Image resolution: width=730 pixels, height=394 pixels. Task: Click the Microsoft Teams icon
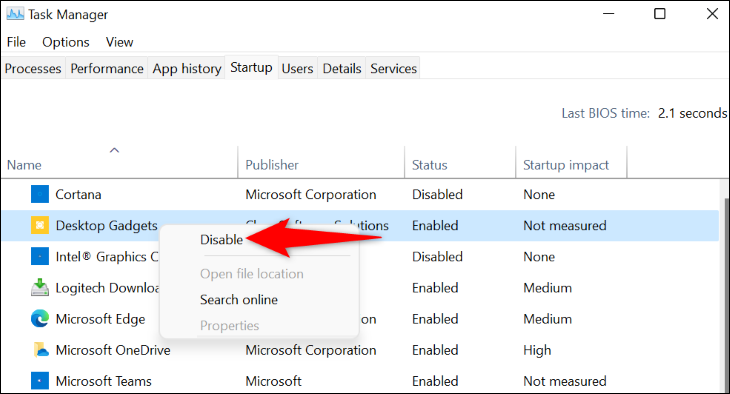(40, 381)
